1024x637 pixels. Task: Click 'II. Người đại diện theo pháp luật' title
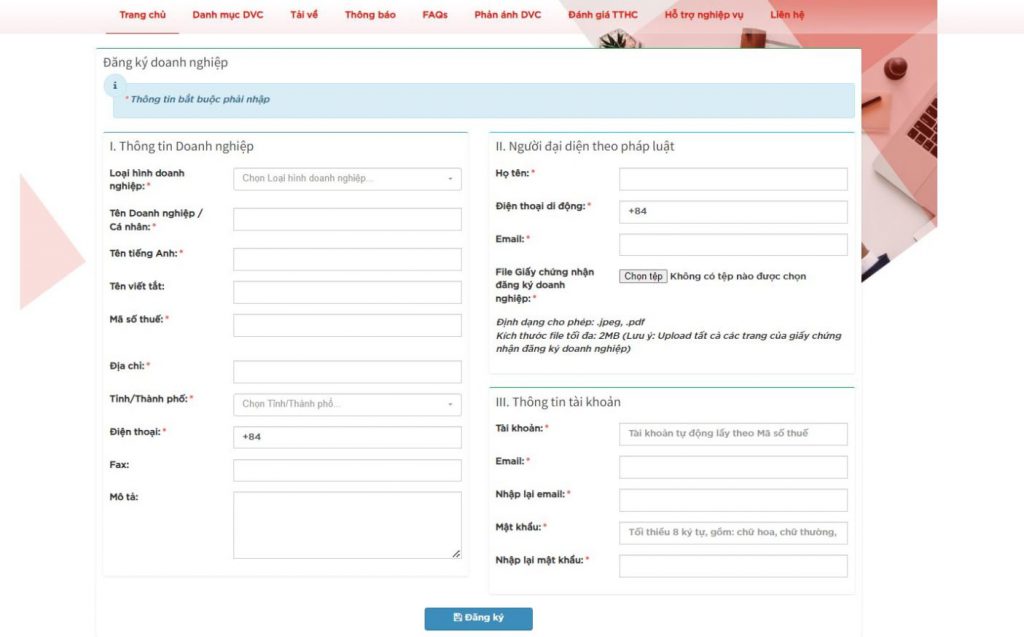pos(584,146)
